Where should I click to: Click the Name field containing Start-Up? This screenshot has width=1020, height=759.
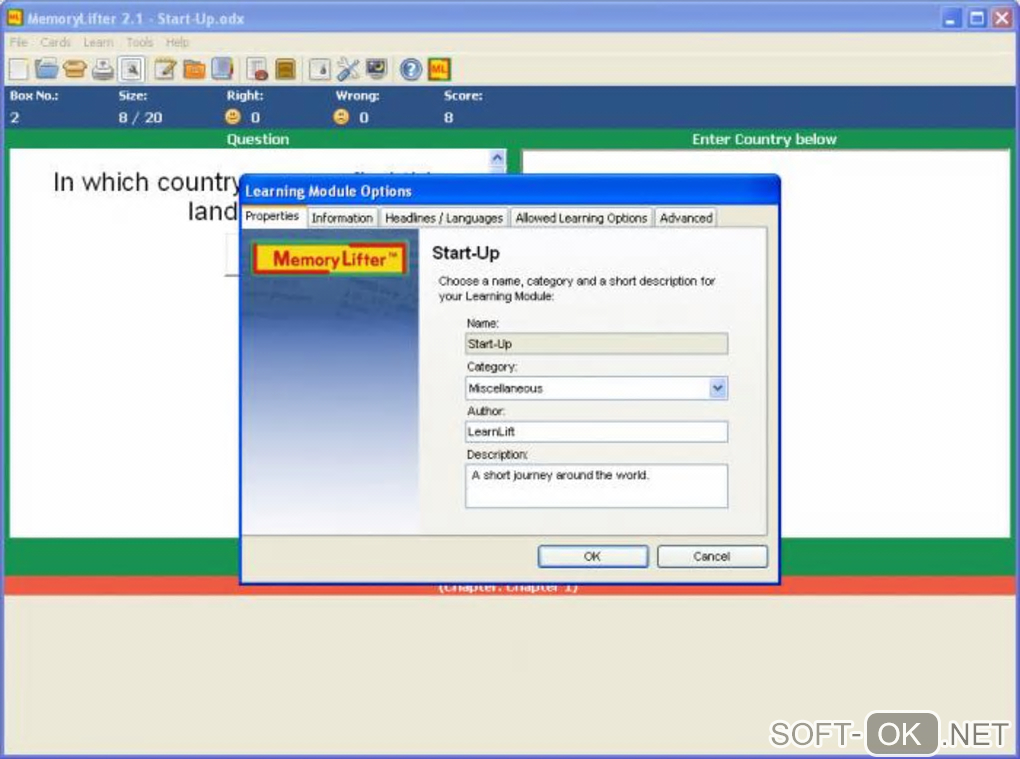pos(597,344)
